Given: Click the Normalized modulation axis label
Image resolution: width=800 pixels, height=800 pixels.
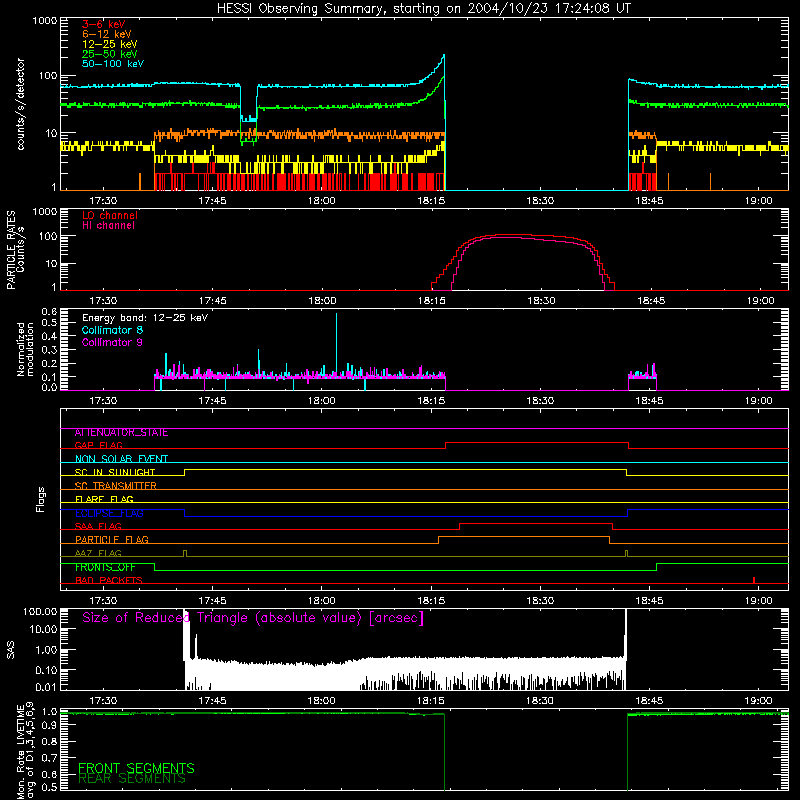Looking at the screenshot, I should click(25, 349).
